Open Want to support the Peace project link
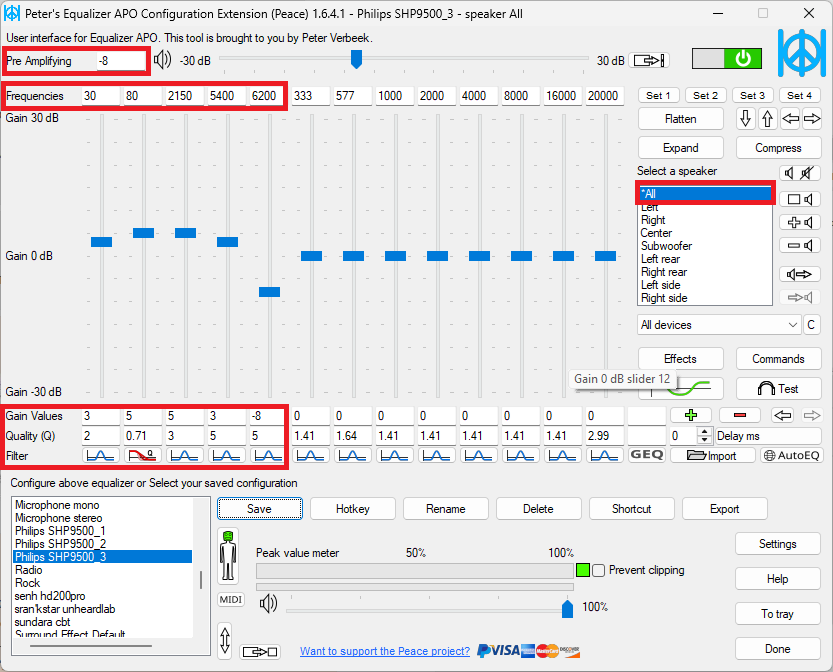The image size is (833, 672). (385, 651)
